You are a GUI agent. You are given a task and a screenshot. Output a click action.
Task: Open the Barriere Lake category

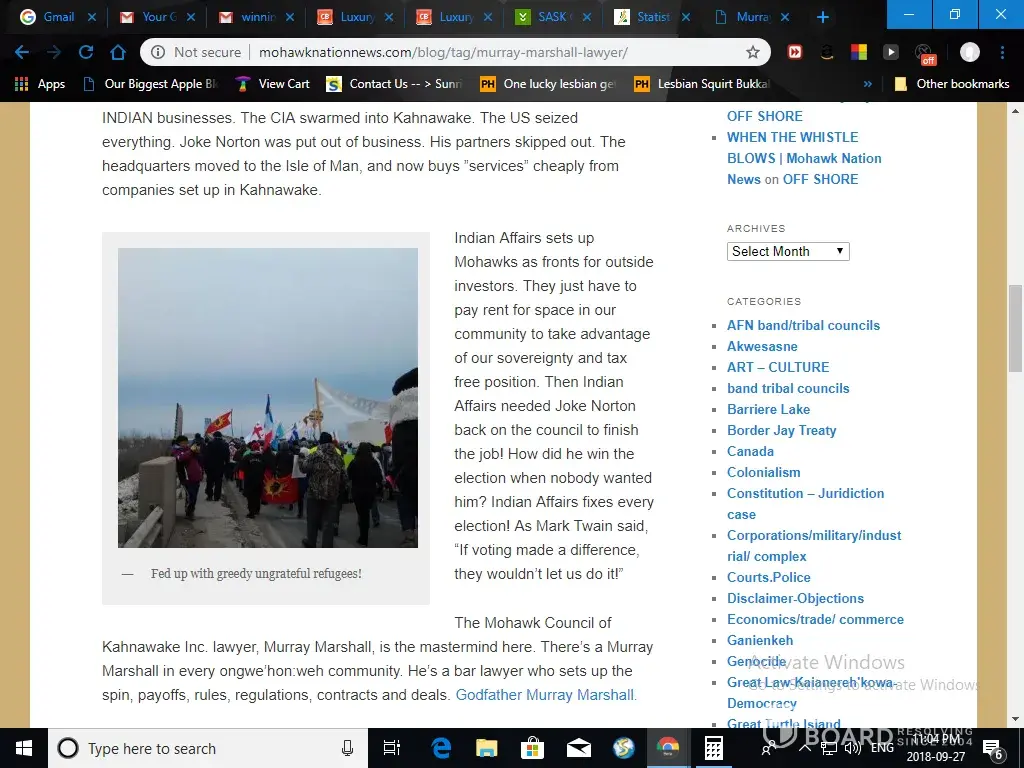tap(768, 409)
